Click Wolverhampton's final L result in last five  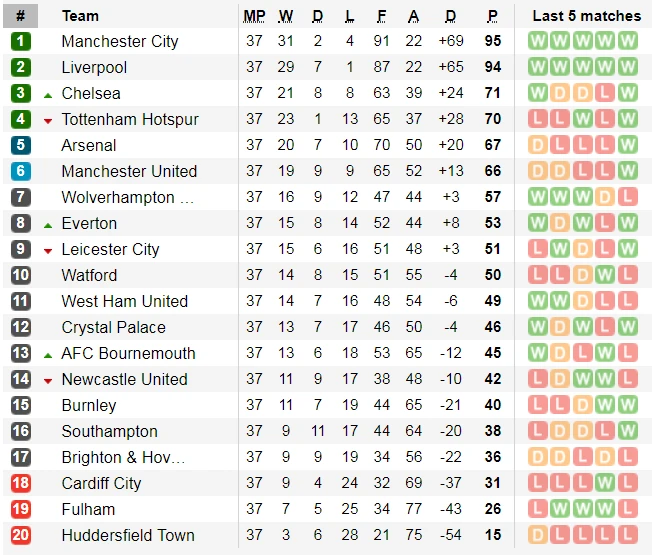(x=627, y=197)
